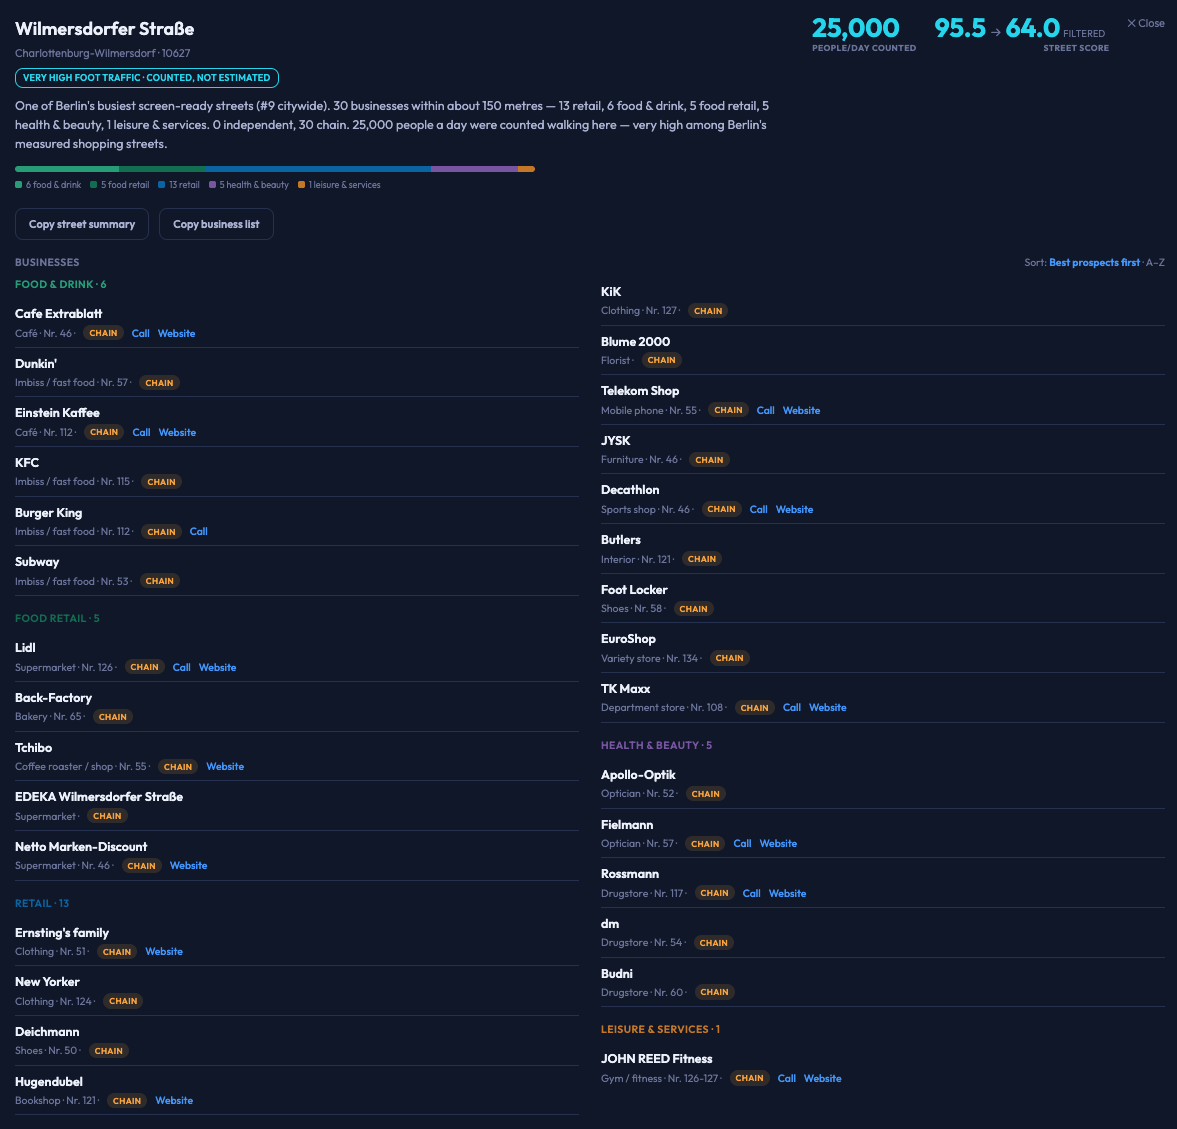Open Fielmann website link
Screen dimensions: 1177x1129
click(x=778, y=844)
